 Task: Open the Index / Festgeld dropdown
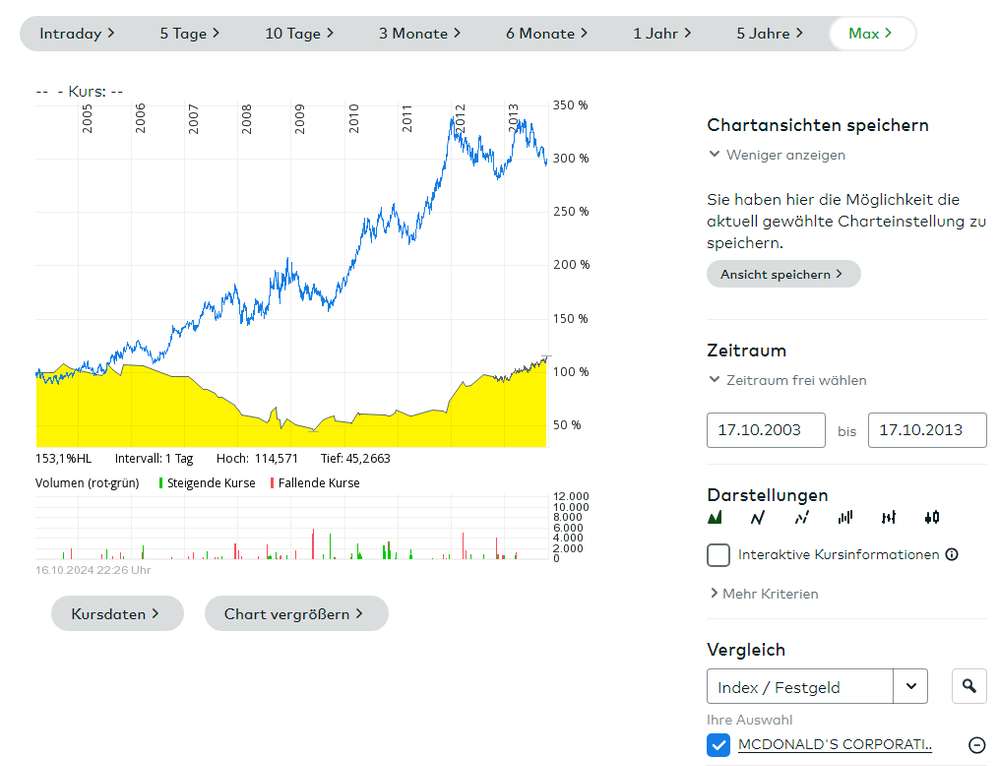pos(910,686)
